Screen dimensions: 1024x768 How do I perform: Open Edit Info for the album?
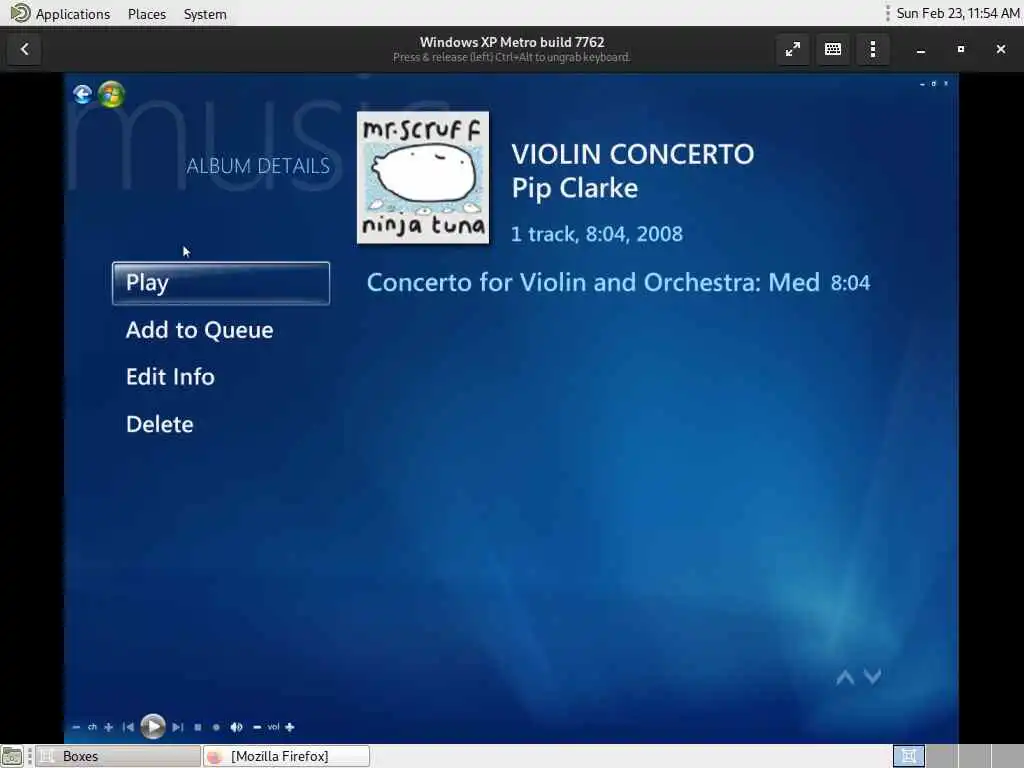[x=170, y=377]
